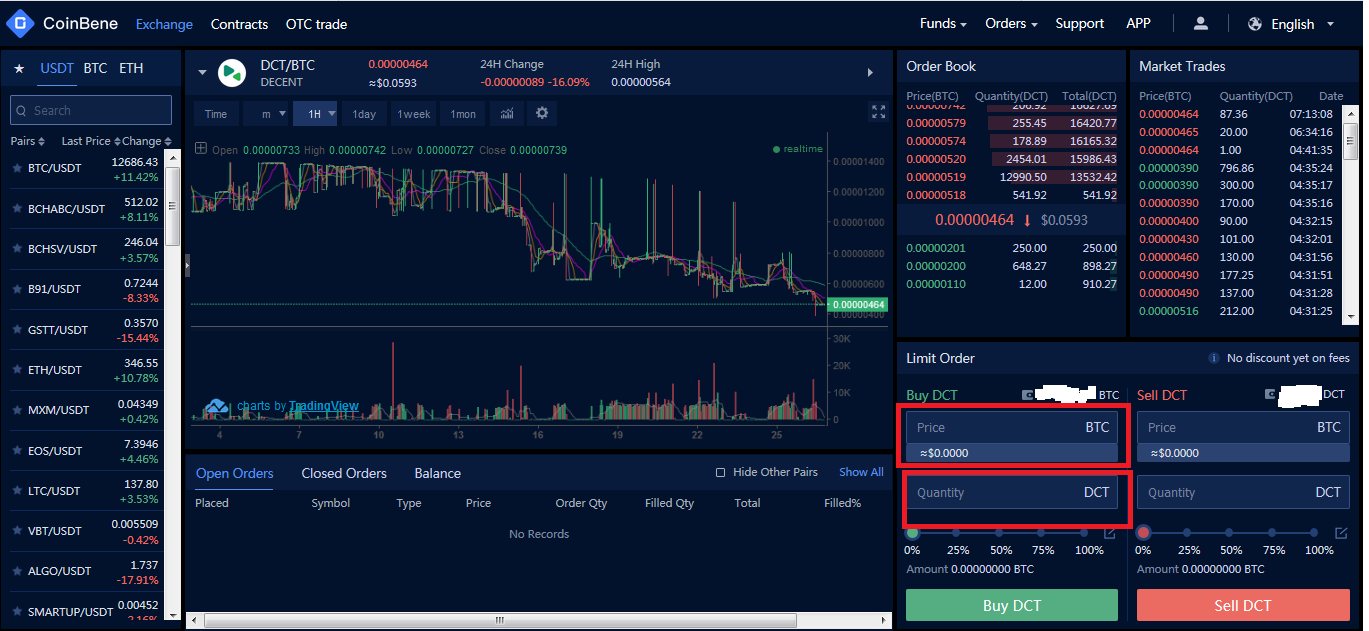Open the 1H interval dropdown arrow
The height and width of the screenshot is (631, 1369).
tap(332, 114)
